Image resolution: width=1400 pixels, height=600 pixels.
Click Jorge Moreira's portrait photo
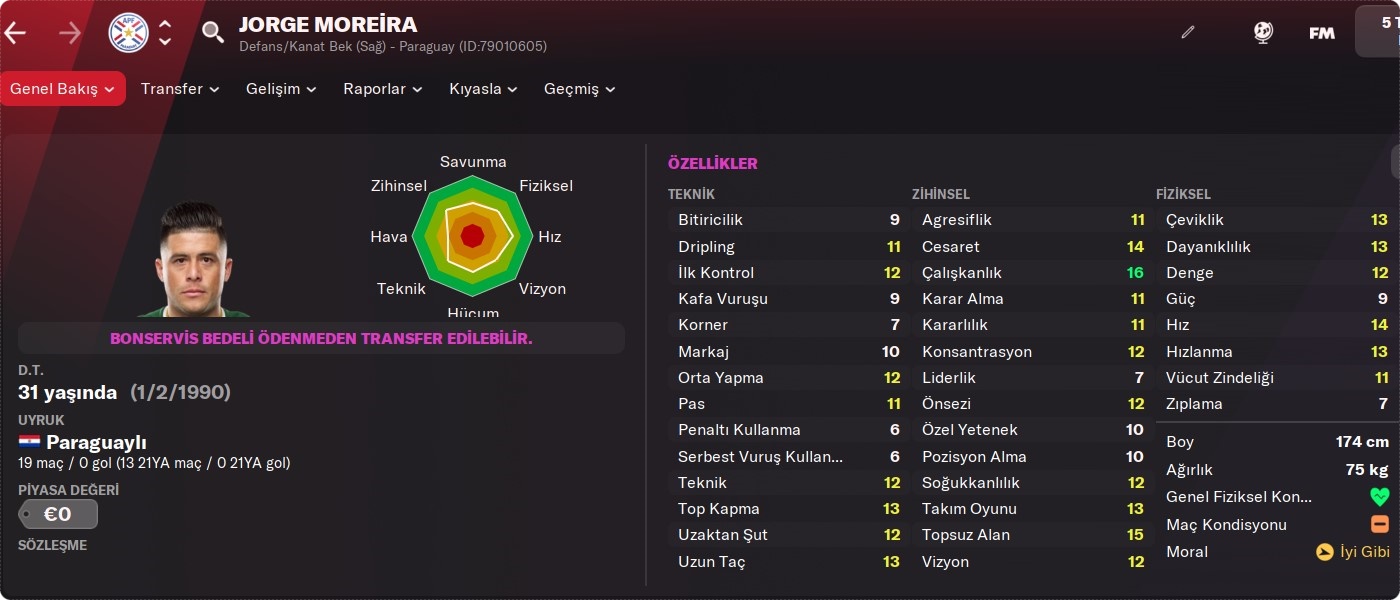pyautogui.click(x=193, y=260)
